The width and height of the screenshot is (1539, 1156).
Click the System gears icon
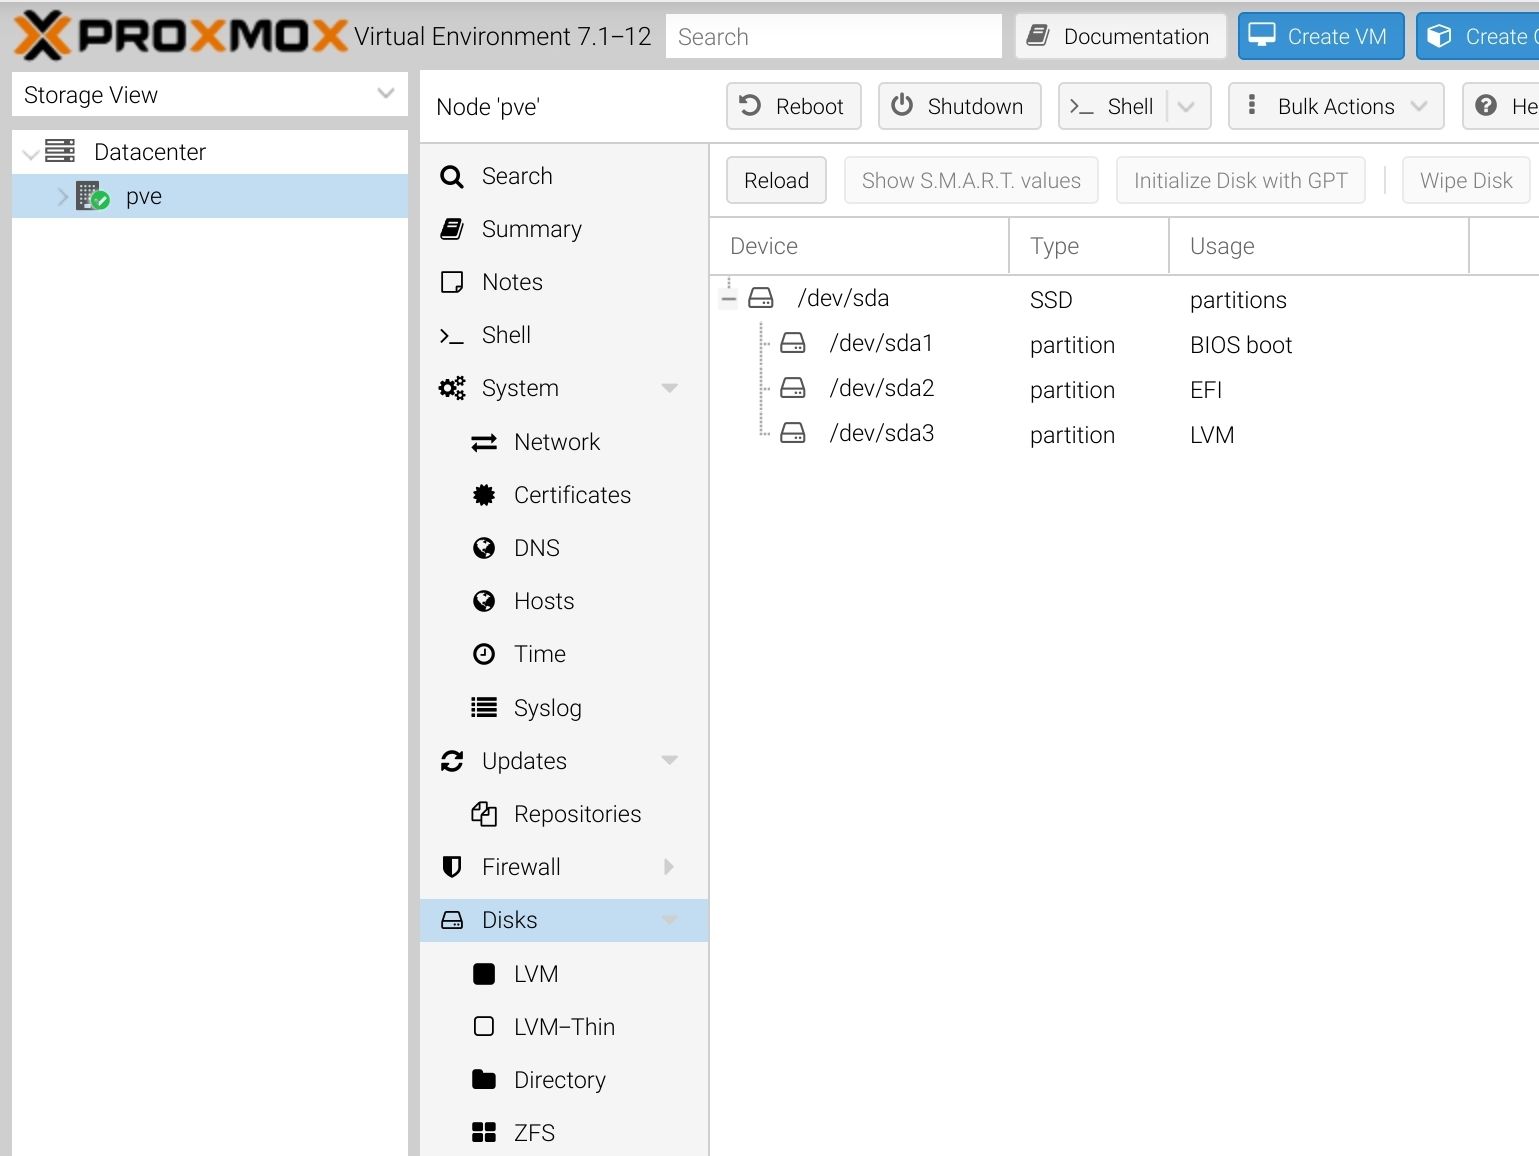452,388
